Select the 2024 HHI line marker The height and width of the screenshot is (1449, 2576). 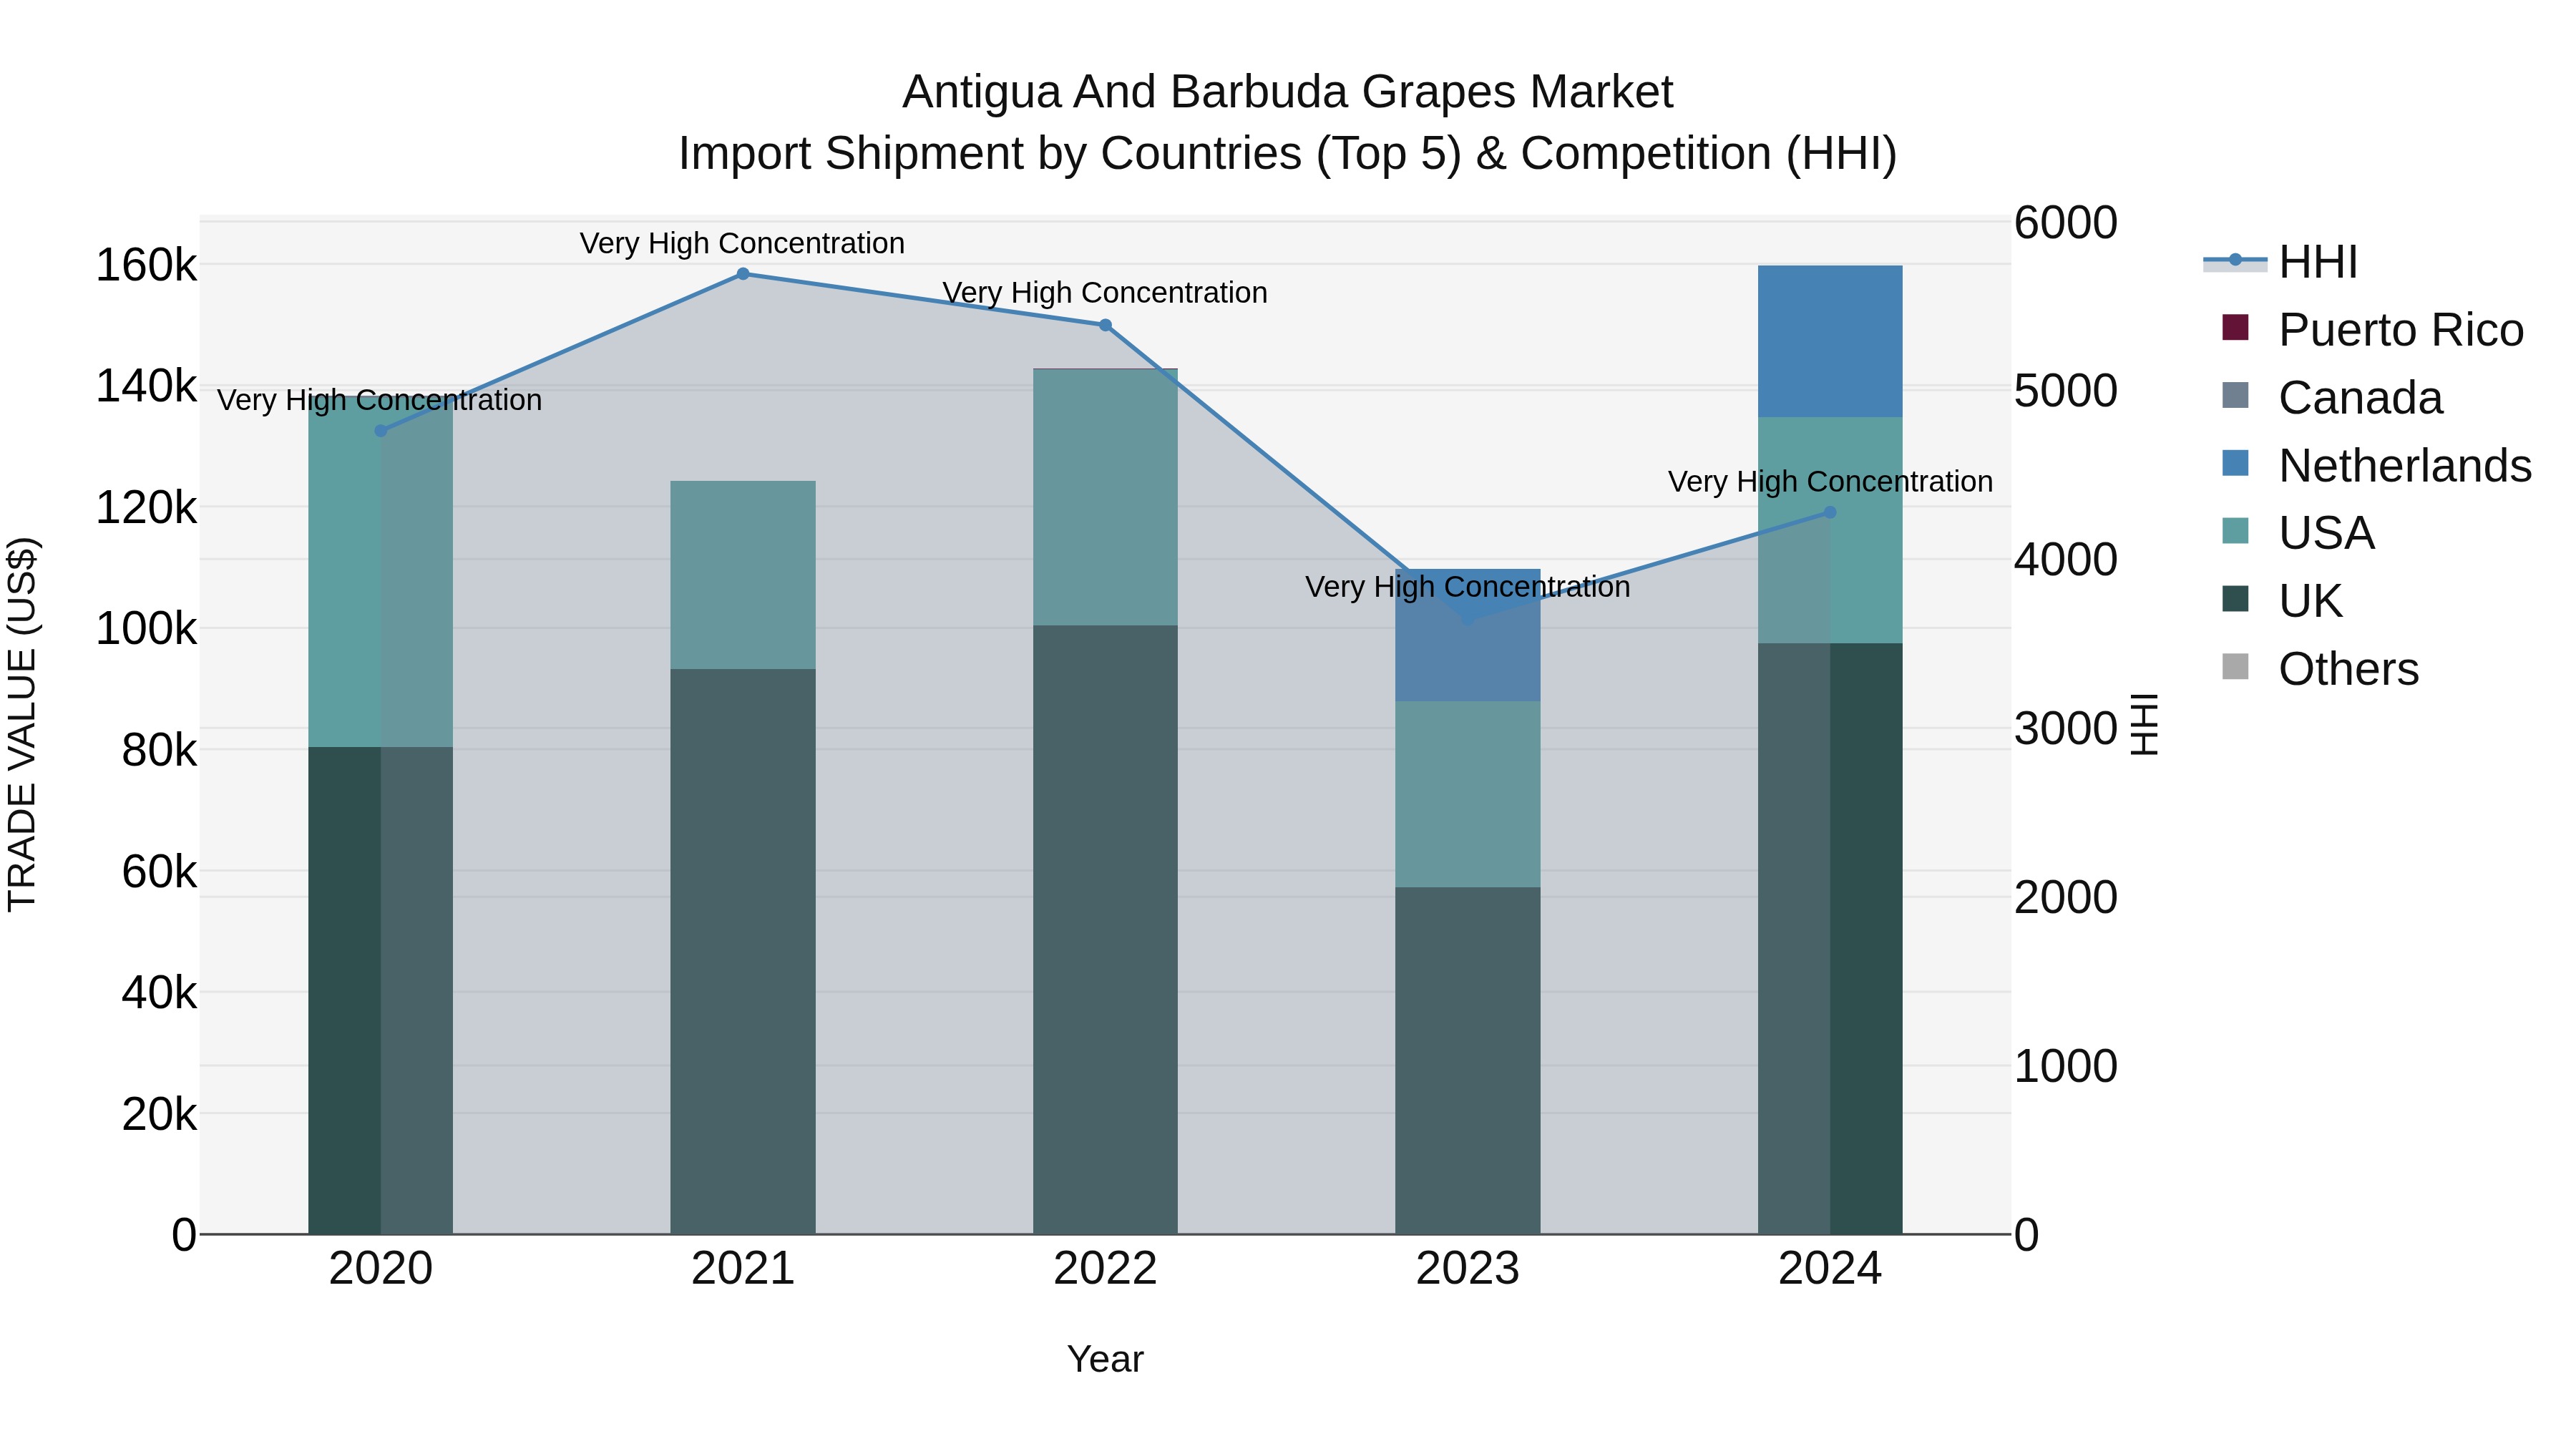[1830, 512]
